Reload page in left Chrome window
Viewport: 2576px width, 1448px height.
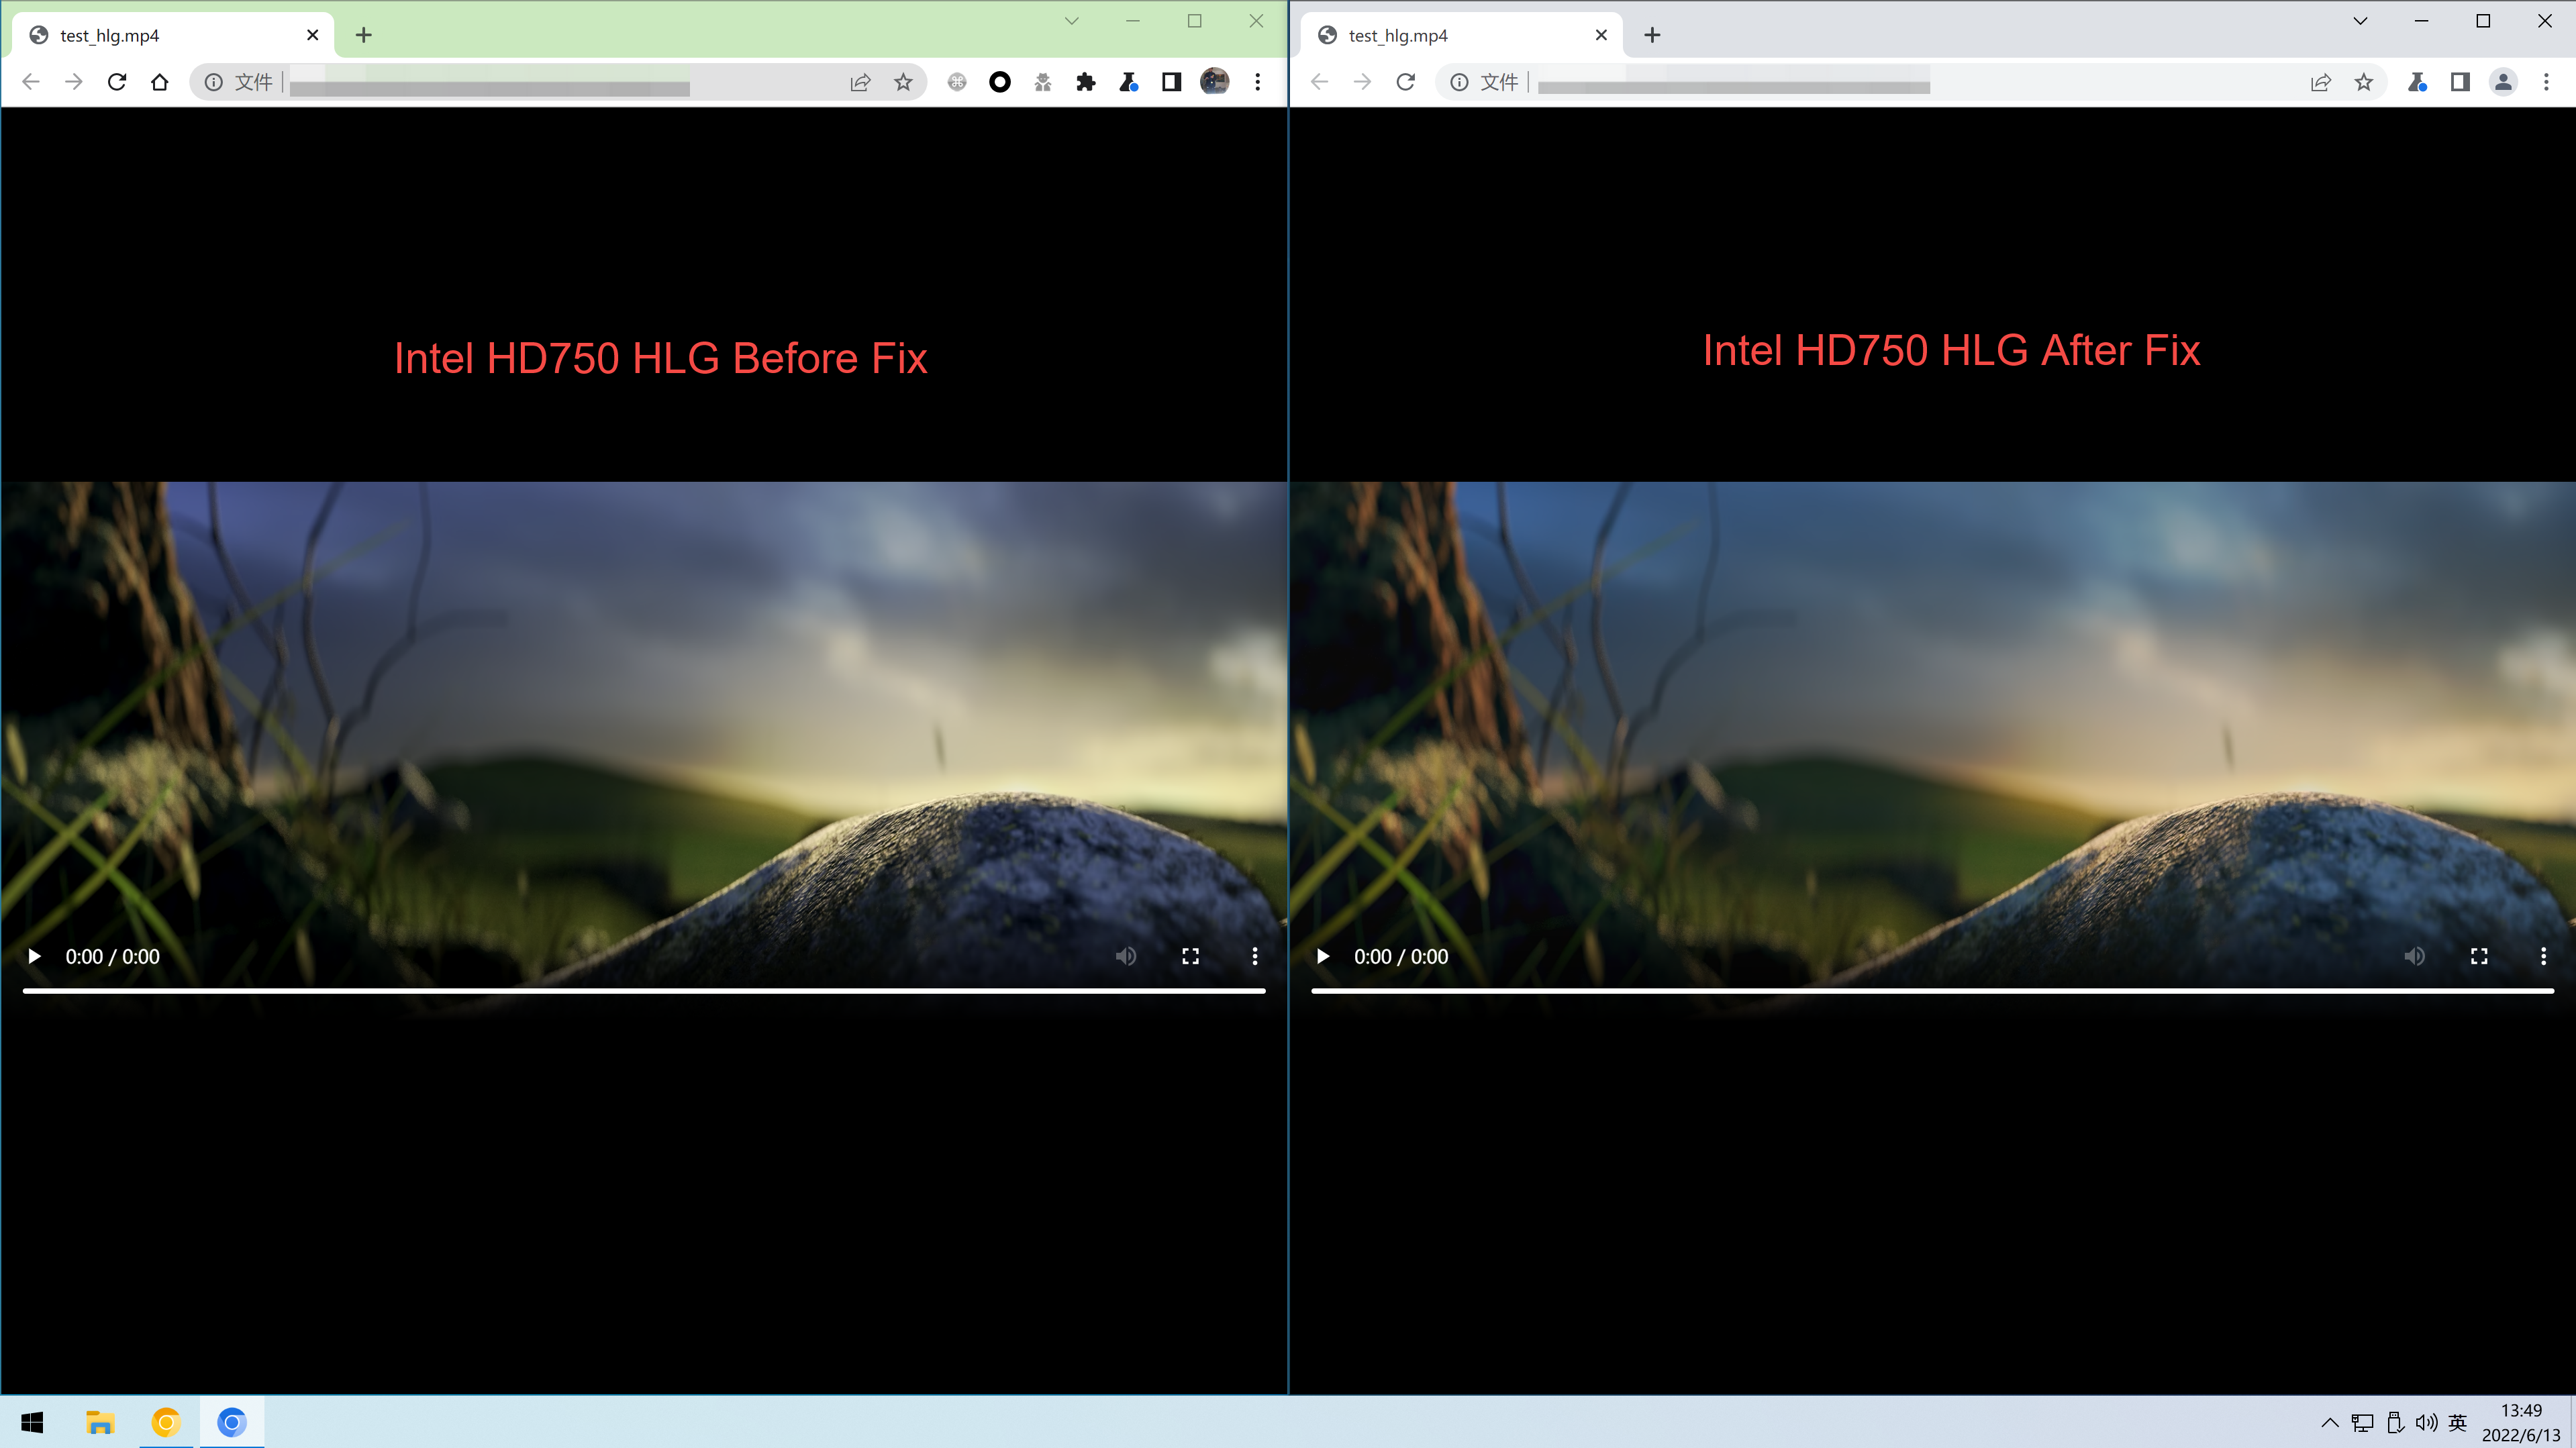click(x=117, y=82)
